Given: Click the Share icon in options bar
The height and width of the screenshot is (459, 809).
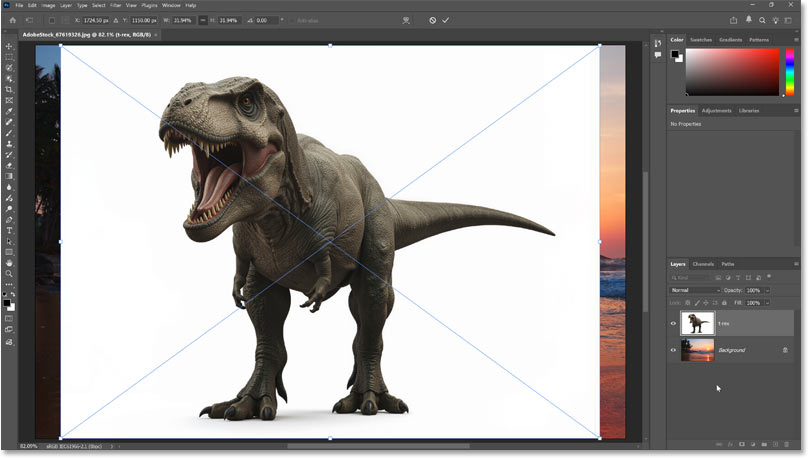Looking at the screenshot, I should pyautogui.click(x=735, y=20).
